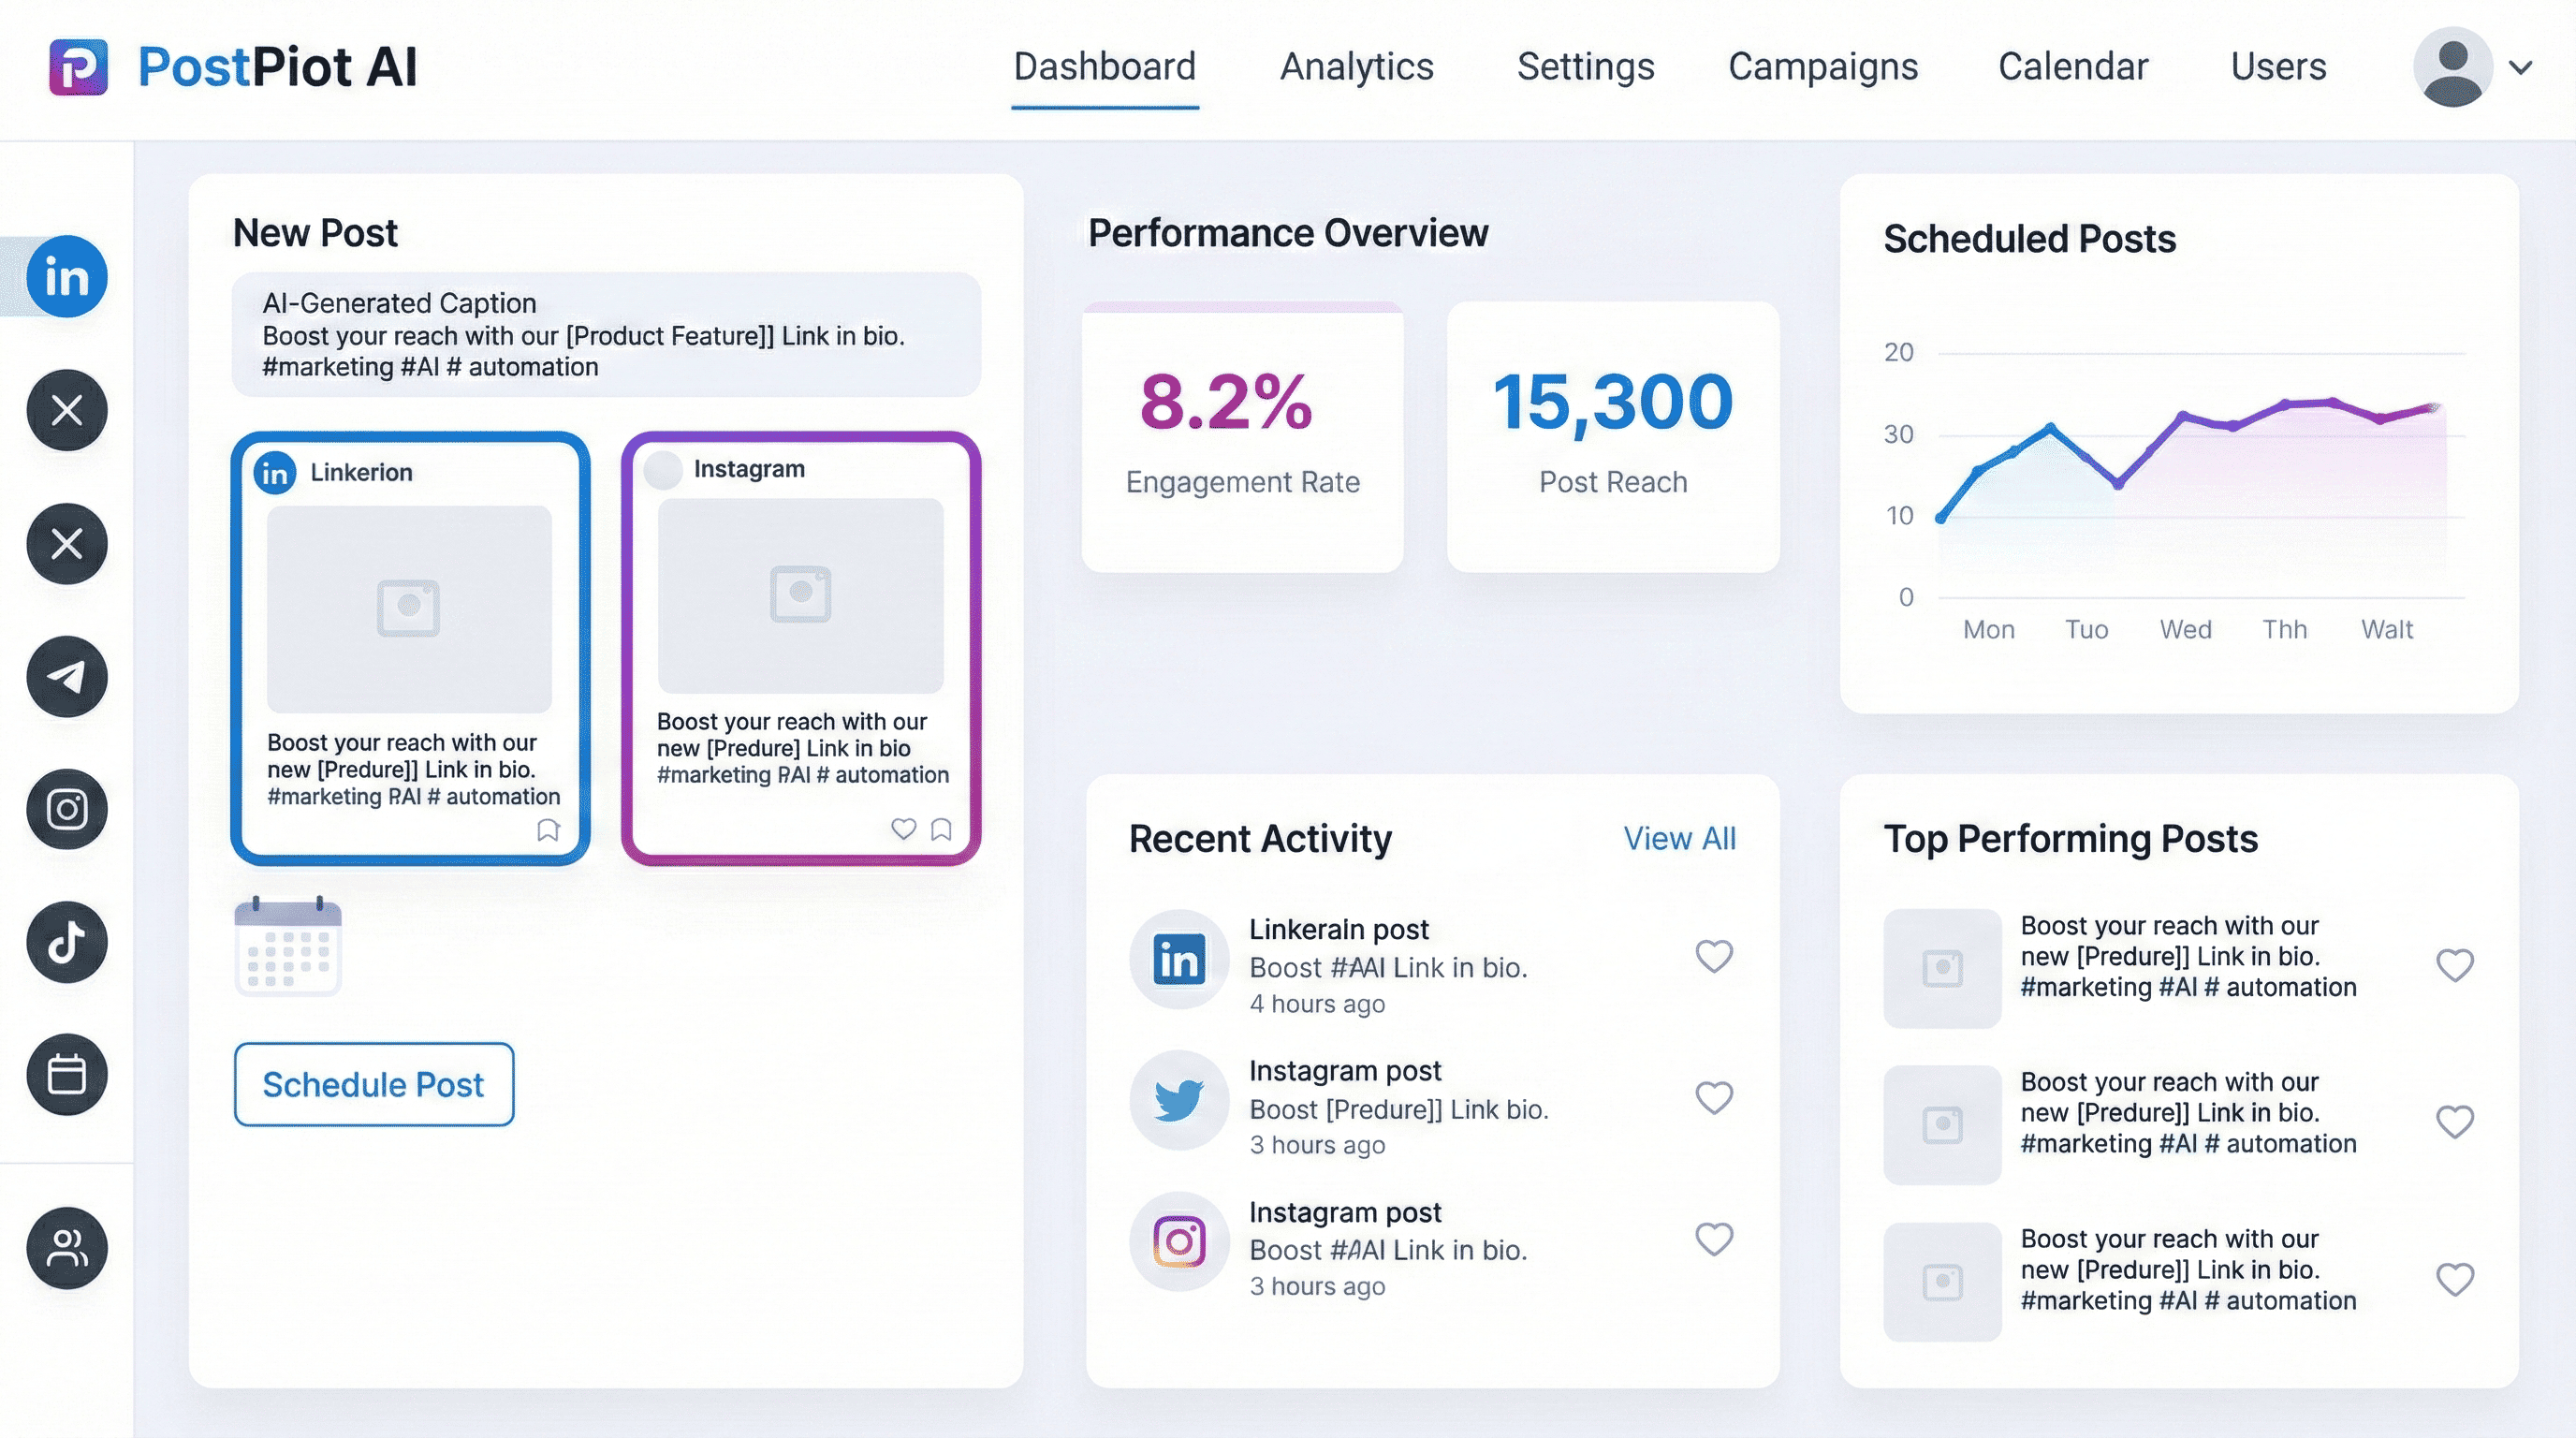Open TikTok channel in sidebar

[66, 942]
